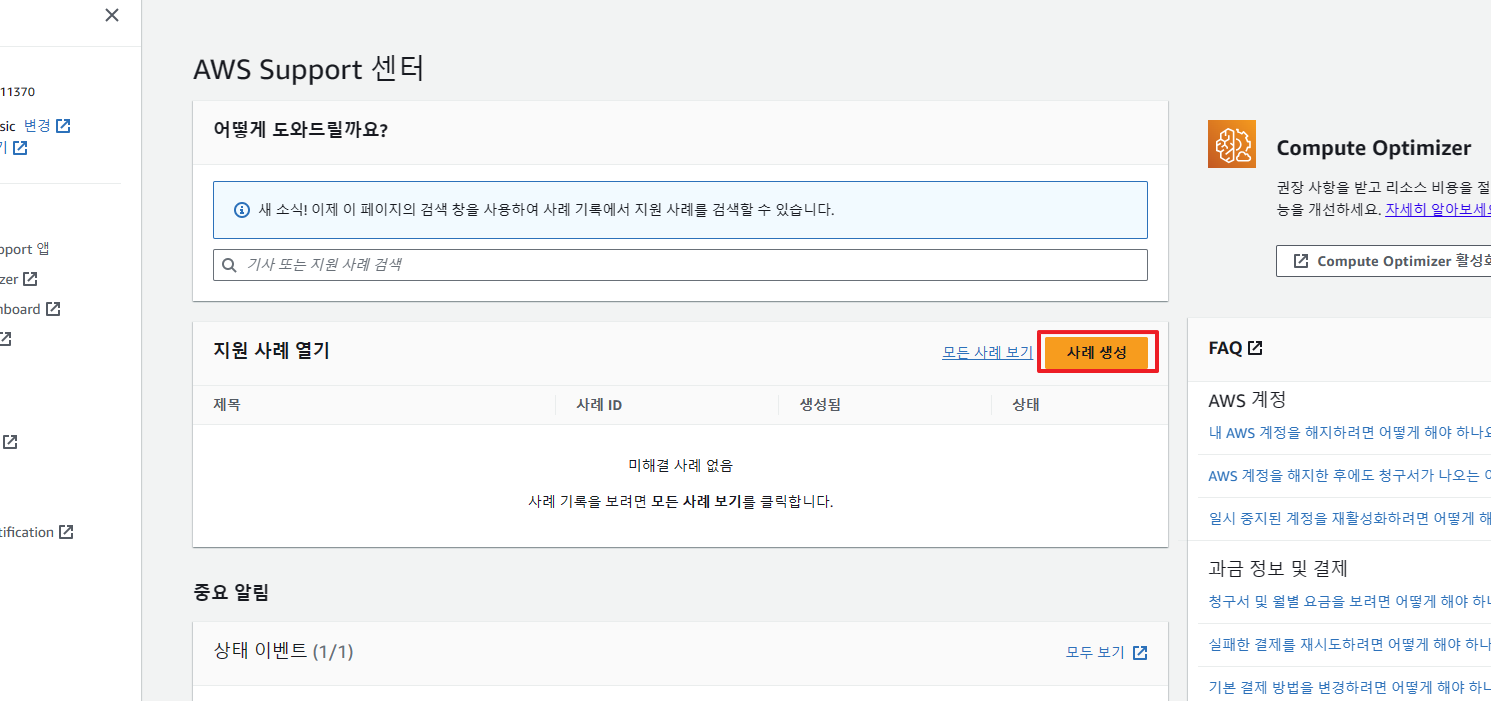Screen dimensions: 1491x701
Task: Open FAQ link 일시 중지된 계정을 재활성화하려면
Action: tap(1350, 518)
